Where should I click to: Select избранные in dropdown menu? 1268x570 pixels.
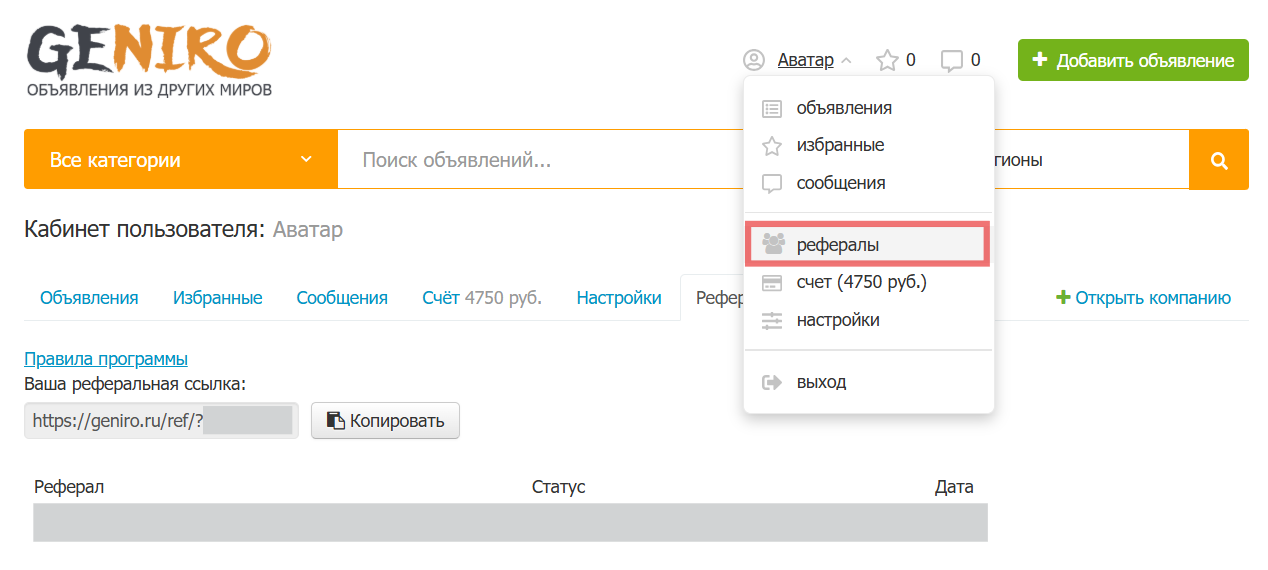click(868, 146)
